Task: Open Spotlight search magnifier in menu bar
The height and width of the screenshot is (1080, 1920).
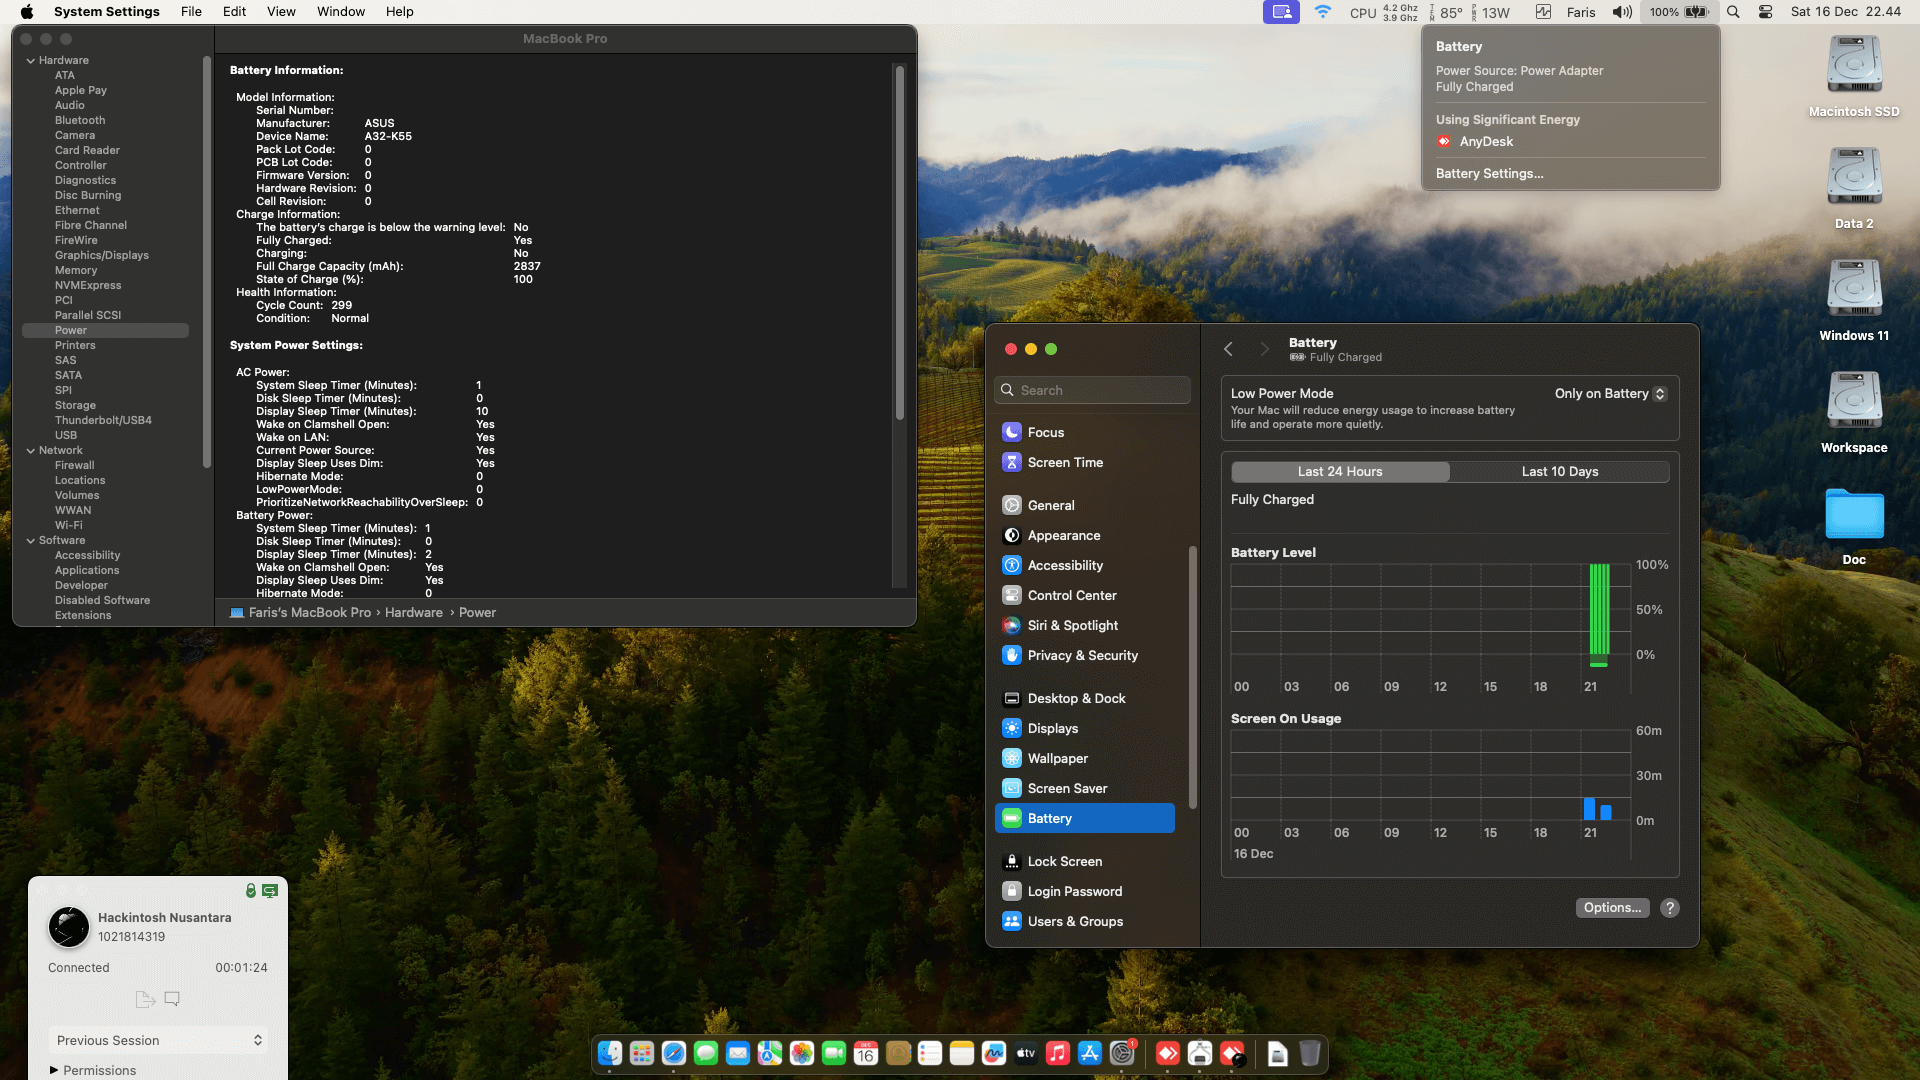Action: 1733,12
